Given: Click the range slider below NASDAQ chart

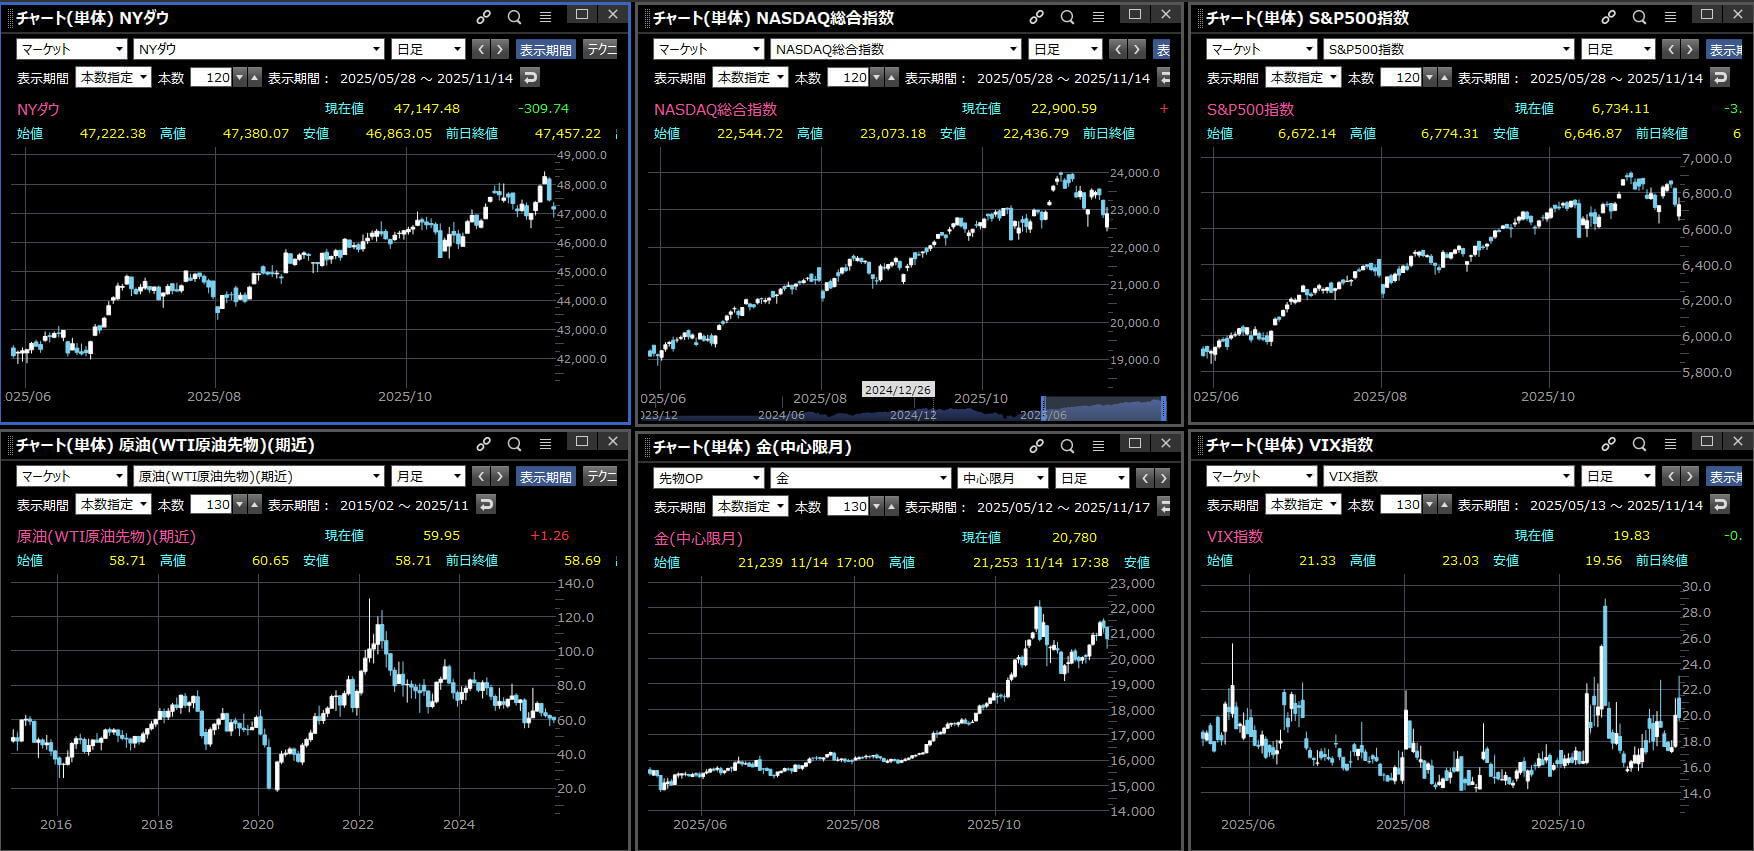Looking at the screenshot, I should 1103,408.
